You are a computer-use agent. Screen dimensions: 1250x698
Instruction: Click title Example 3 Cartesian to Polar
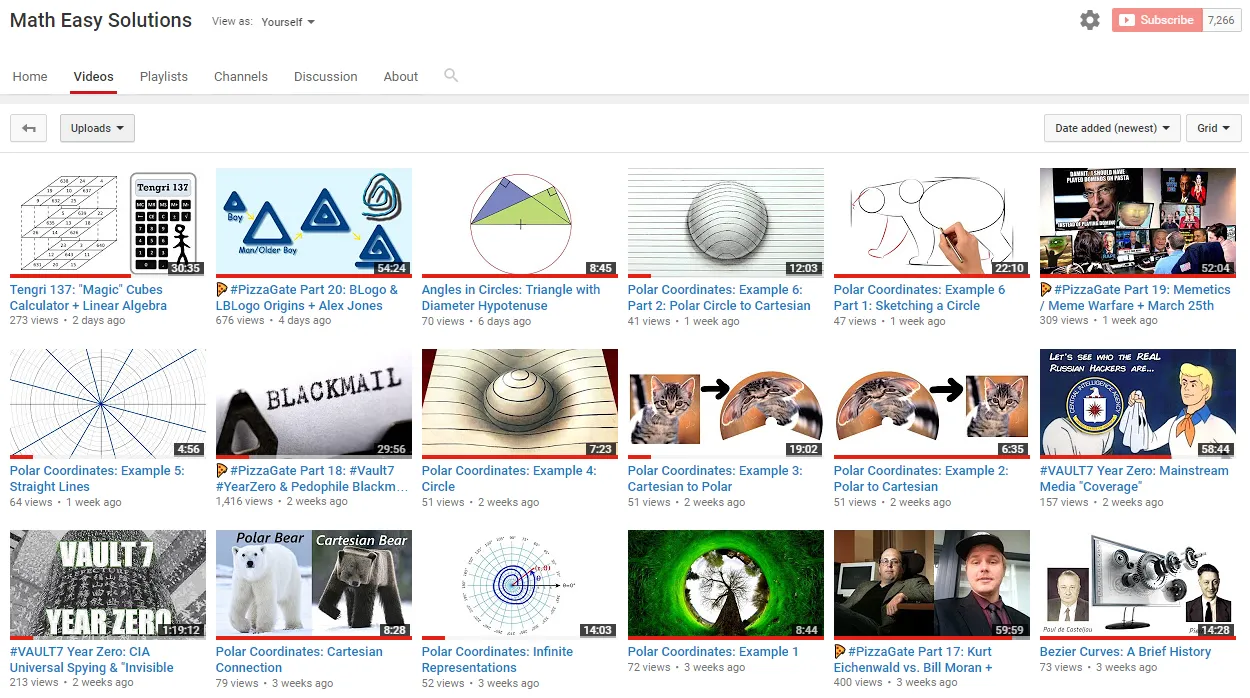point(715,479)
